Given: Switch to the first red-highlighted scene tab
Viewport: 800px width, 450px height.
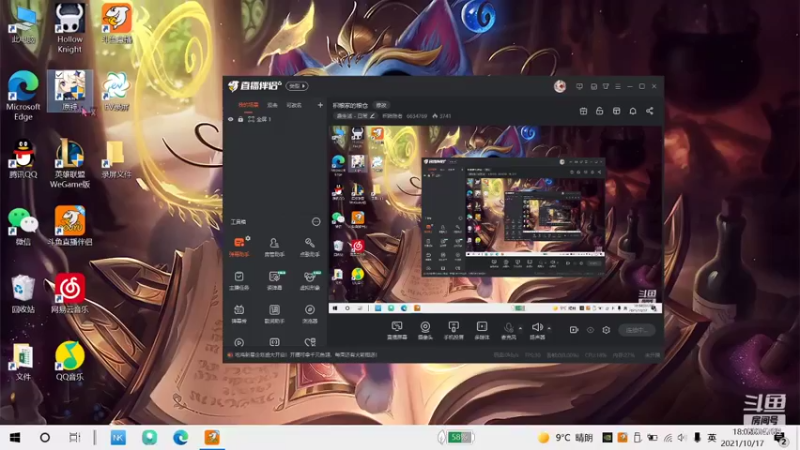Looking at the screenshot, I should tap(248, 105).
